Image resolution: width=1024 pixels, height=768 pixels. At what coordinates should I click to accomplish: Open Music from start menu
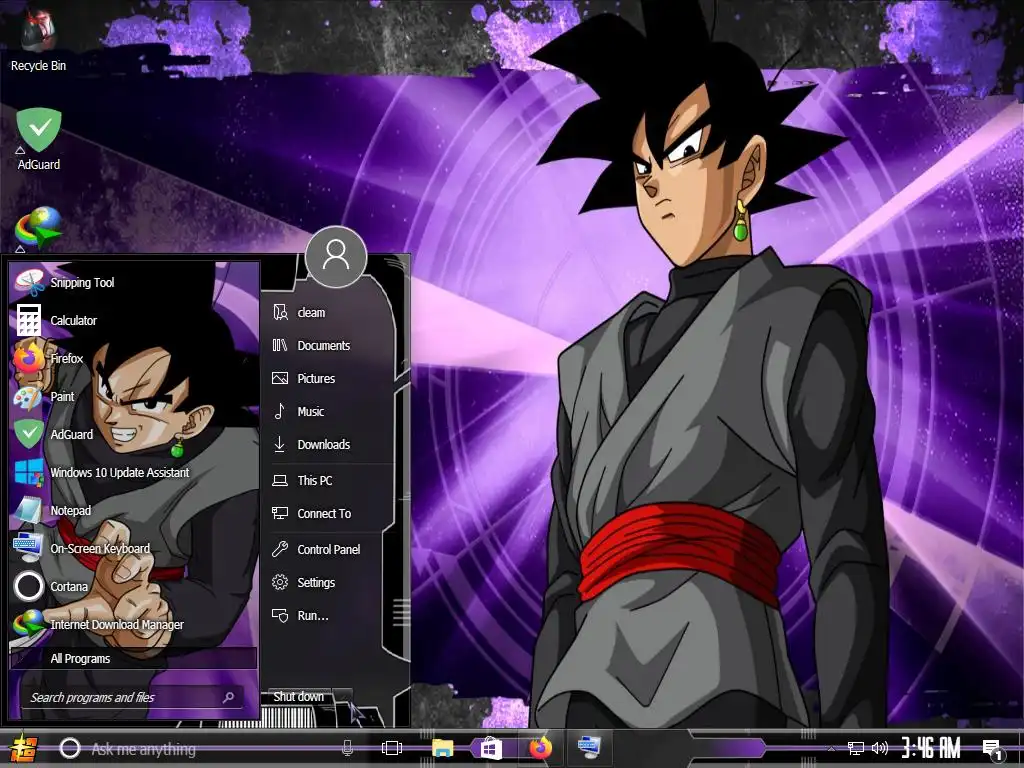[330, 411]
